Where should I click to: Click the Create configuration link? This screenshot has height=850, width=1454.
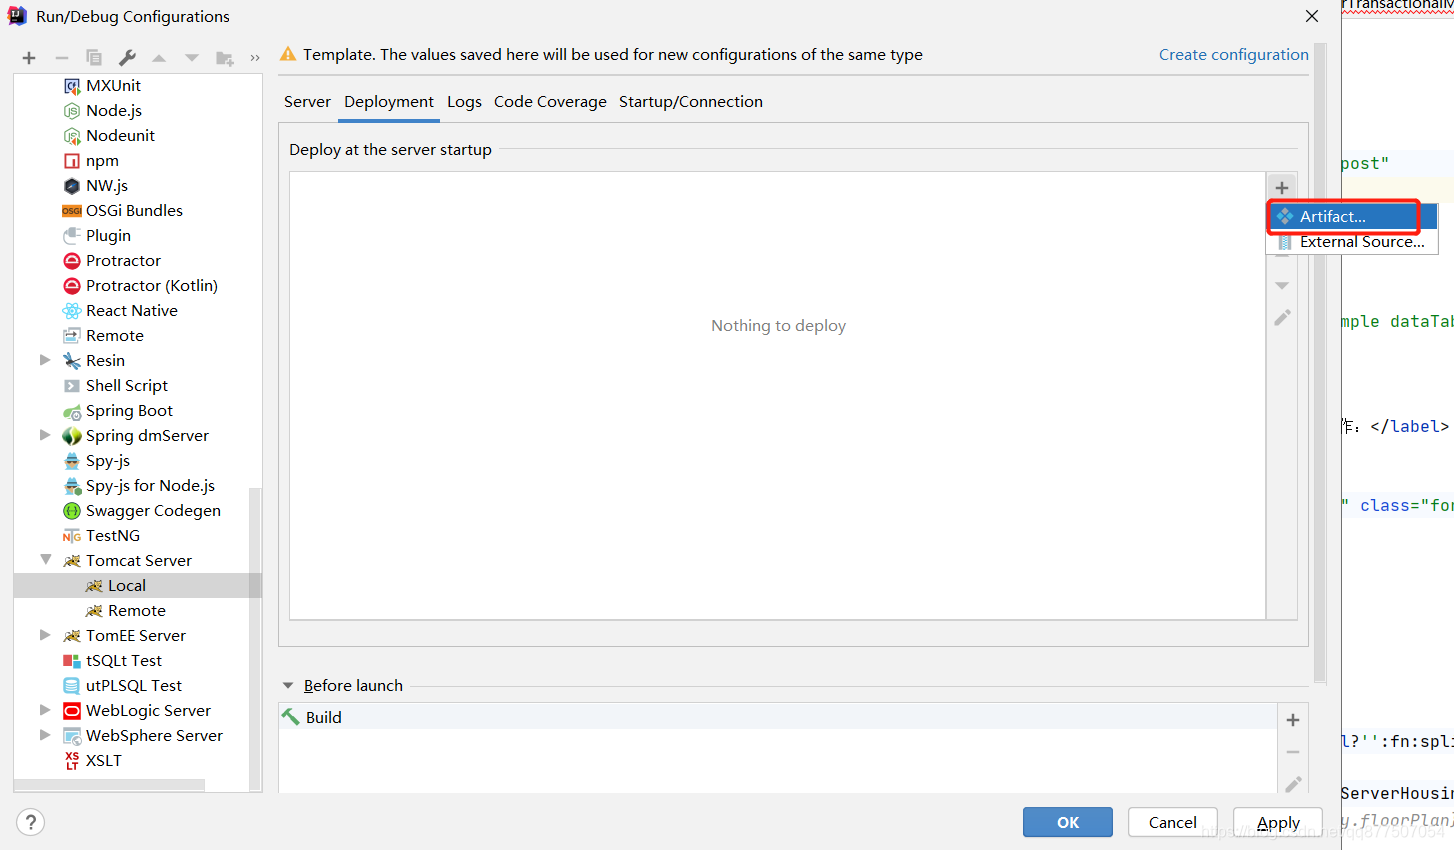tap(1234, 55)
